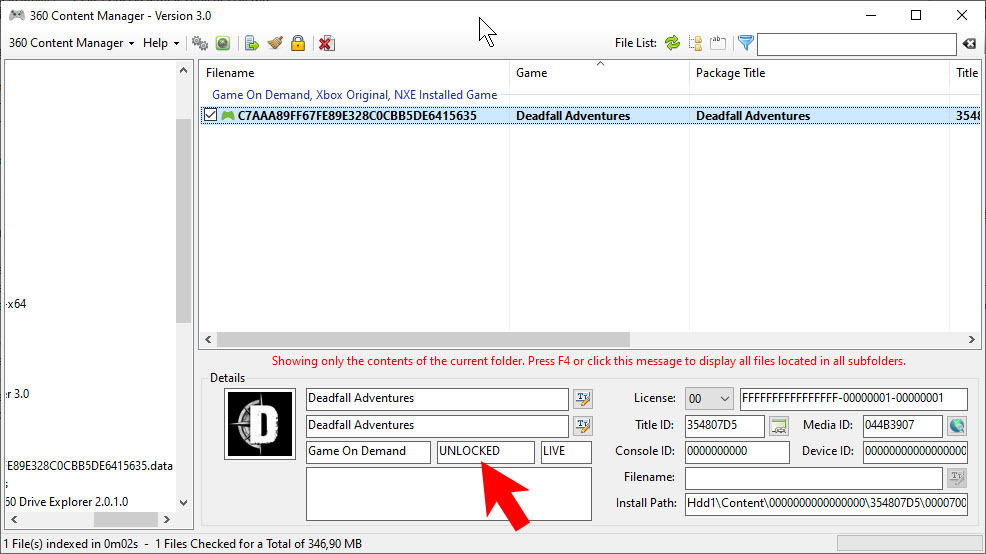986x554 pixels.
Task: Select the E89E328C0CBB5DE6415635.data entry in left panel
Action: (x=89, y=466)
